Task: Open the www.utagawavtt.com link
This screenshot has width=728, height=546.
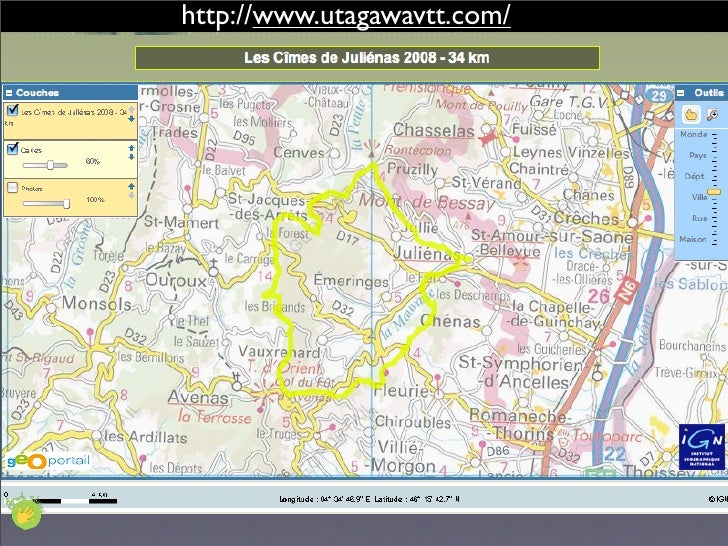Action: click(381, 16)
